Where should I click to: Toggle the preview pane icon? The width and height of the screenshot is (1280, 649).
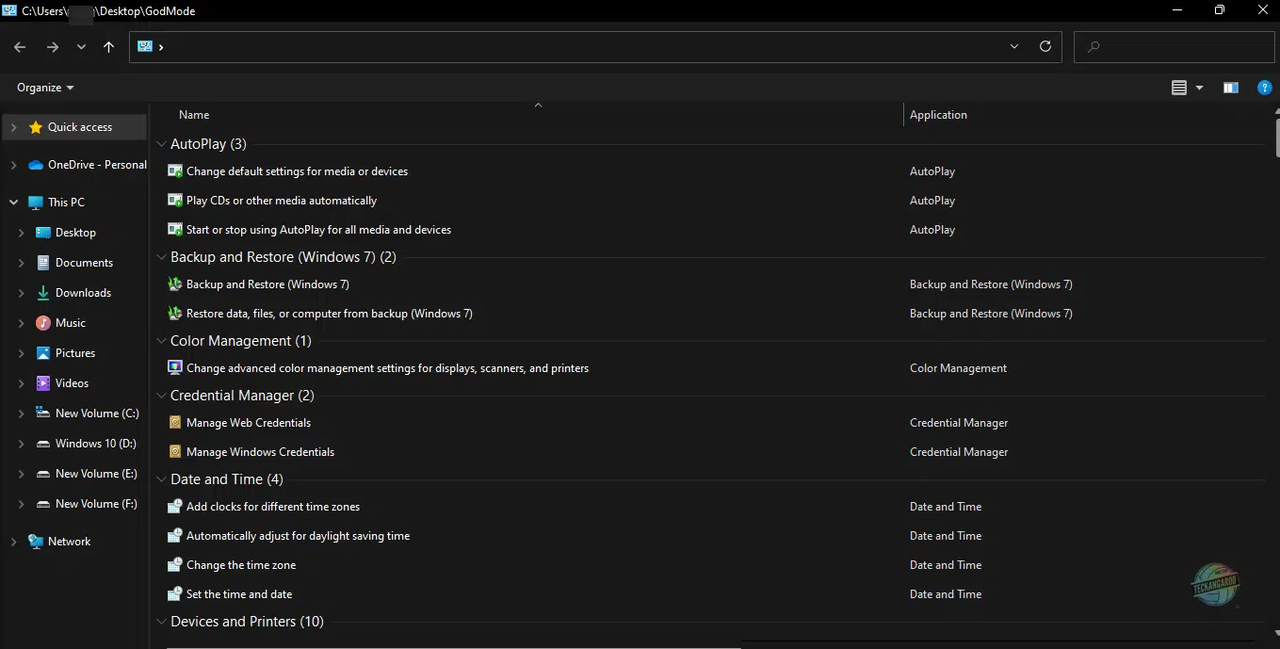click(x=1231, y=88)
